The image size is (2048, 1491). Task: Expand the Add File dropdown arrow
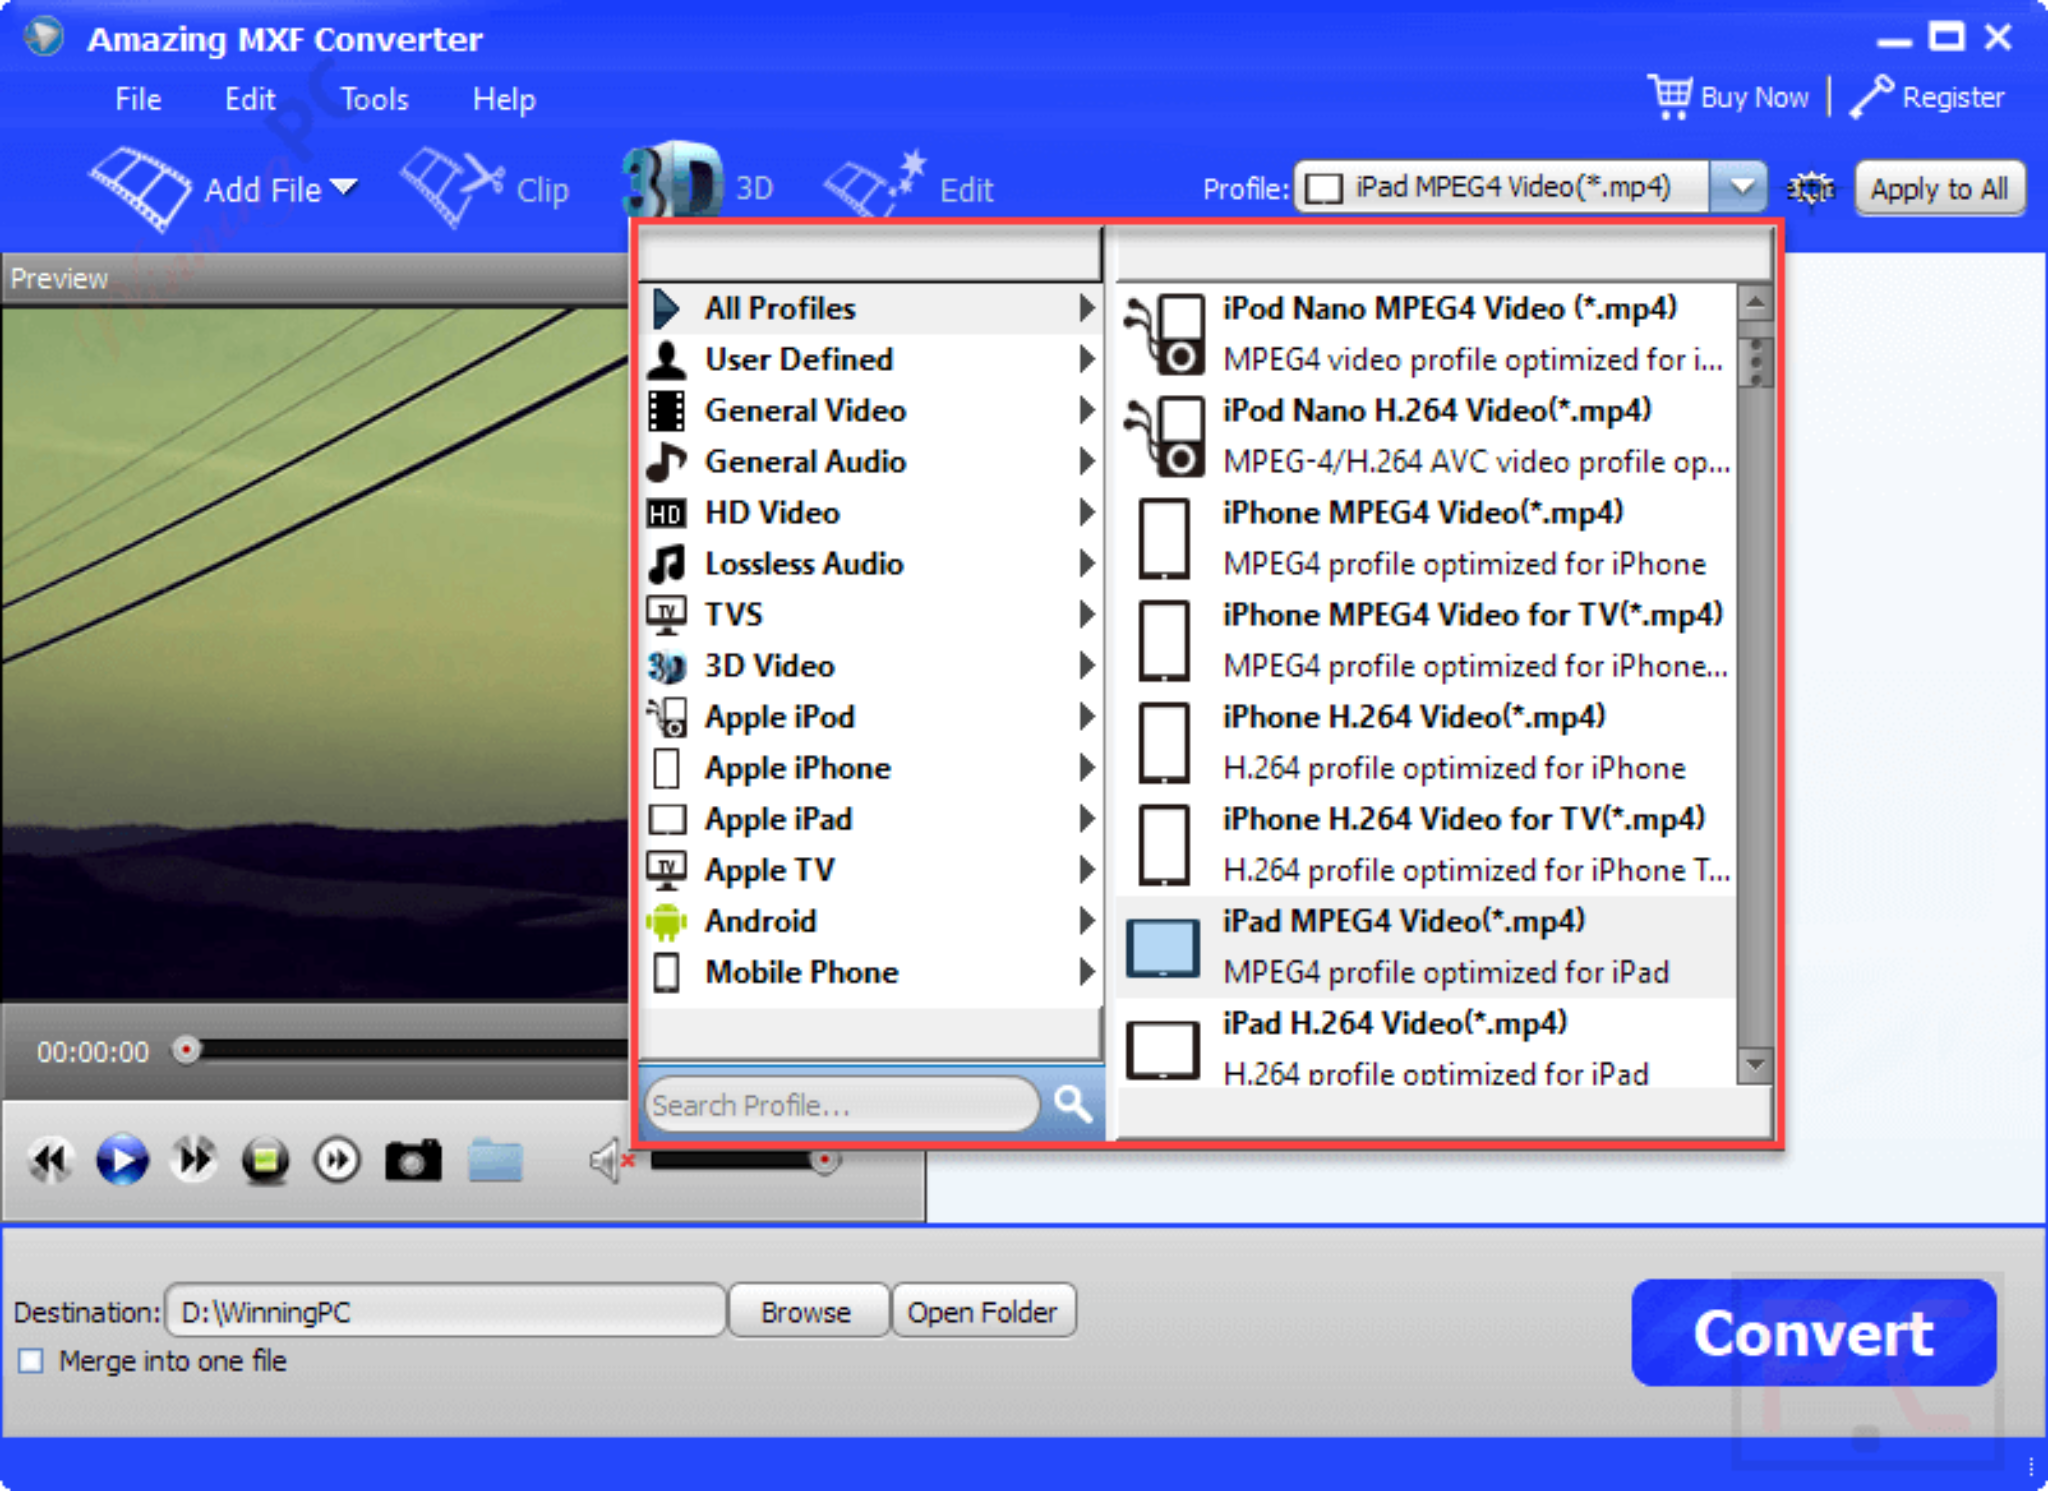tap(343, 187)
